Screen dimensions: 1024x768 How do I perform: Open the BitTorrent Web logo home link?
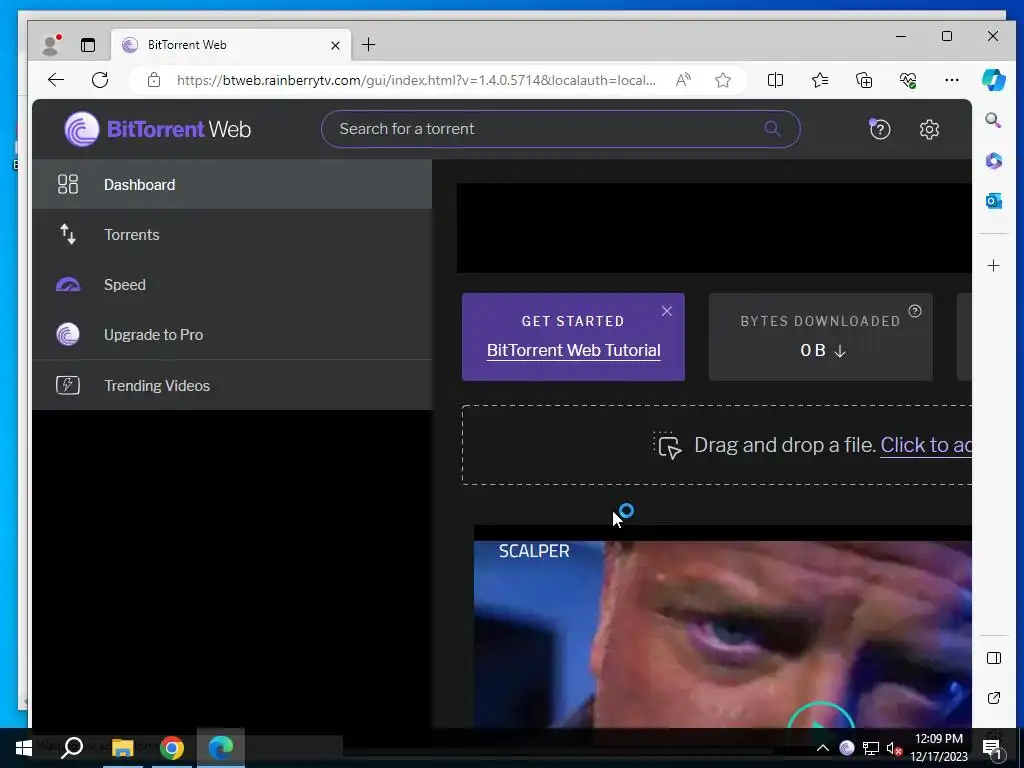[x=157, y=129]
